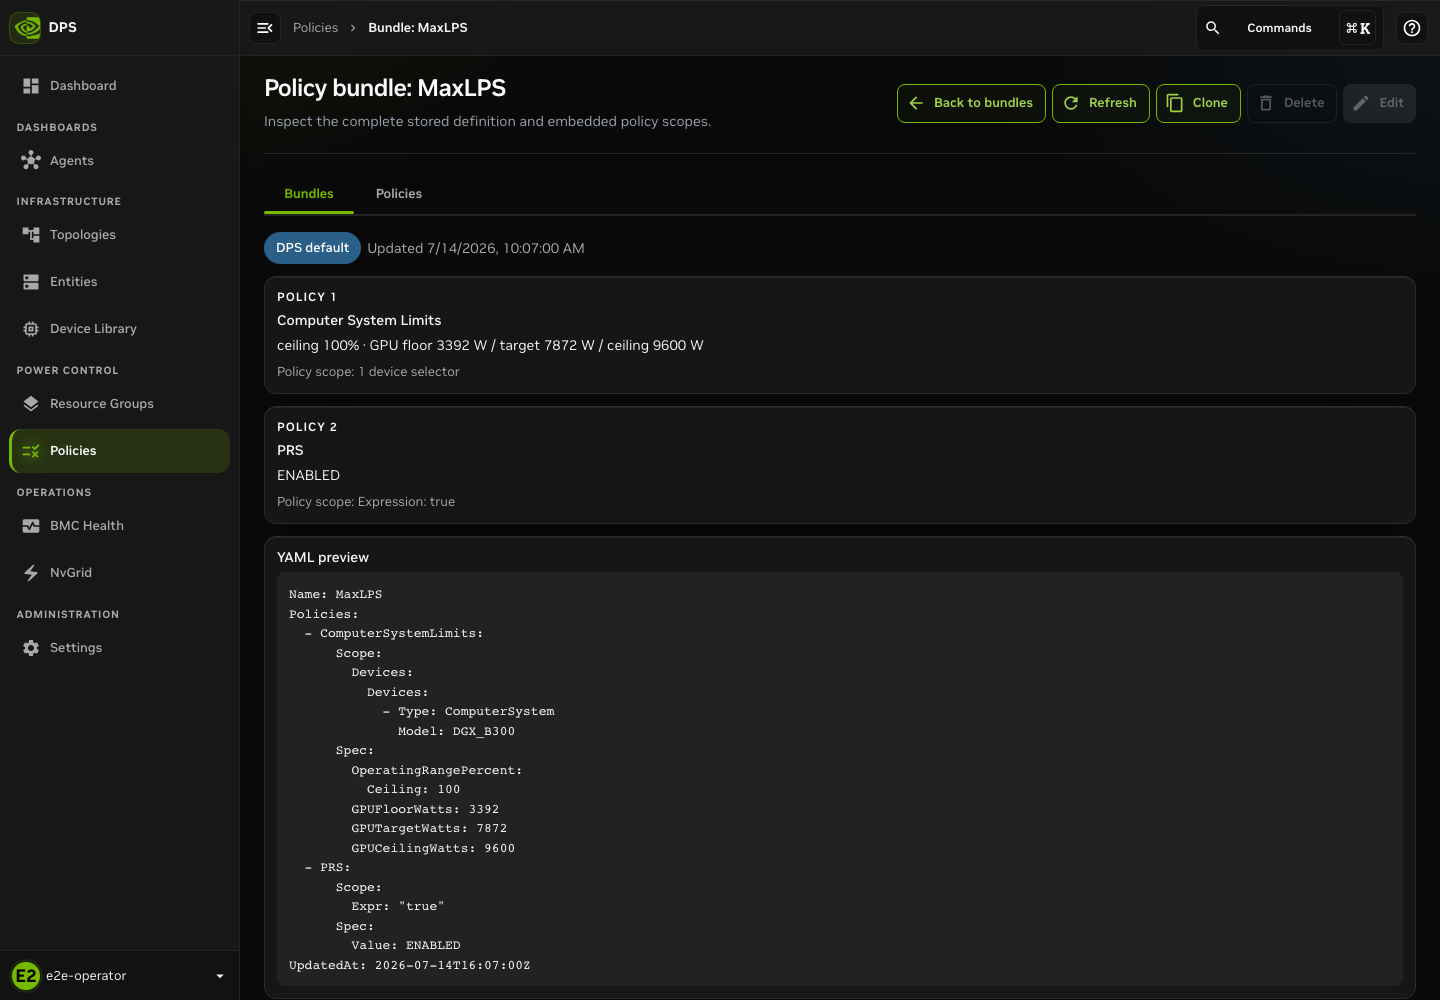Click the breadcrumb chevron separator
The width and height of the screenshot is (1440, 1000).
353,28
